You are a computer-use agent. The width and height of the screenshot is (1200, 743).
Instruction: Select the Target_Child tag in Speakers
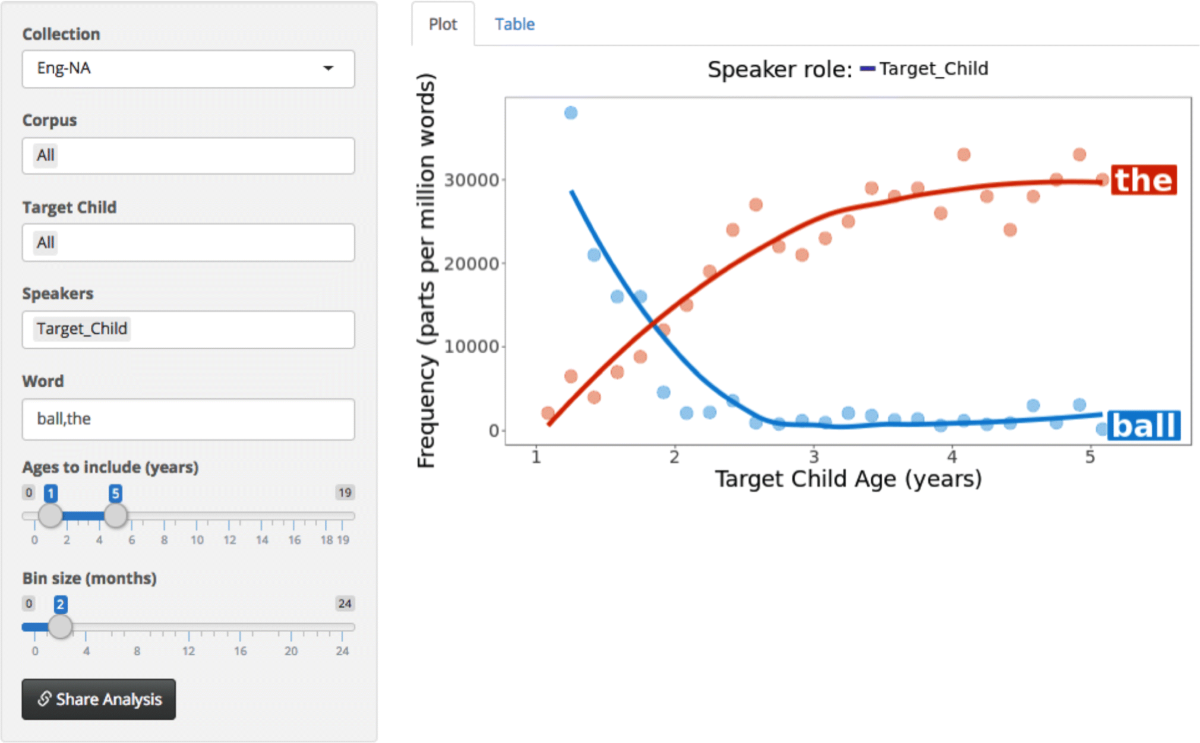point(82,329)
